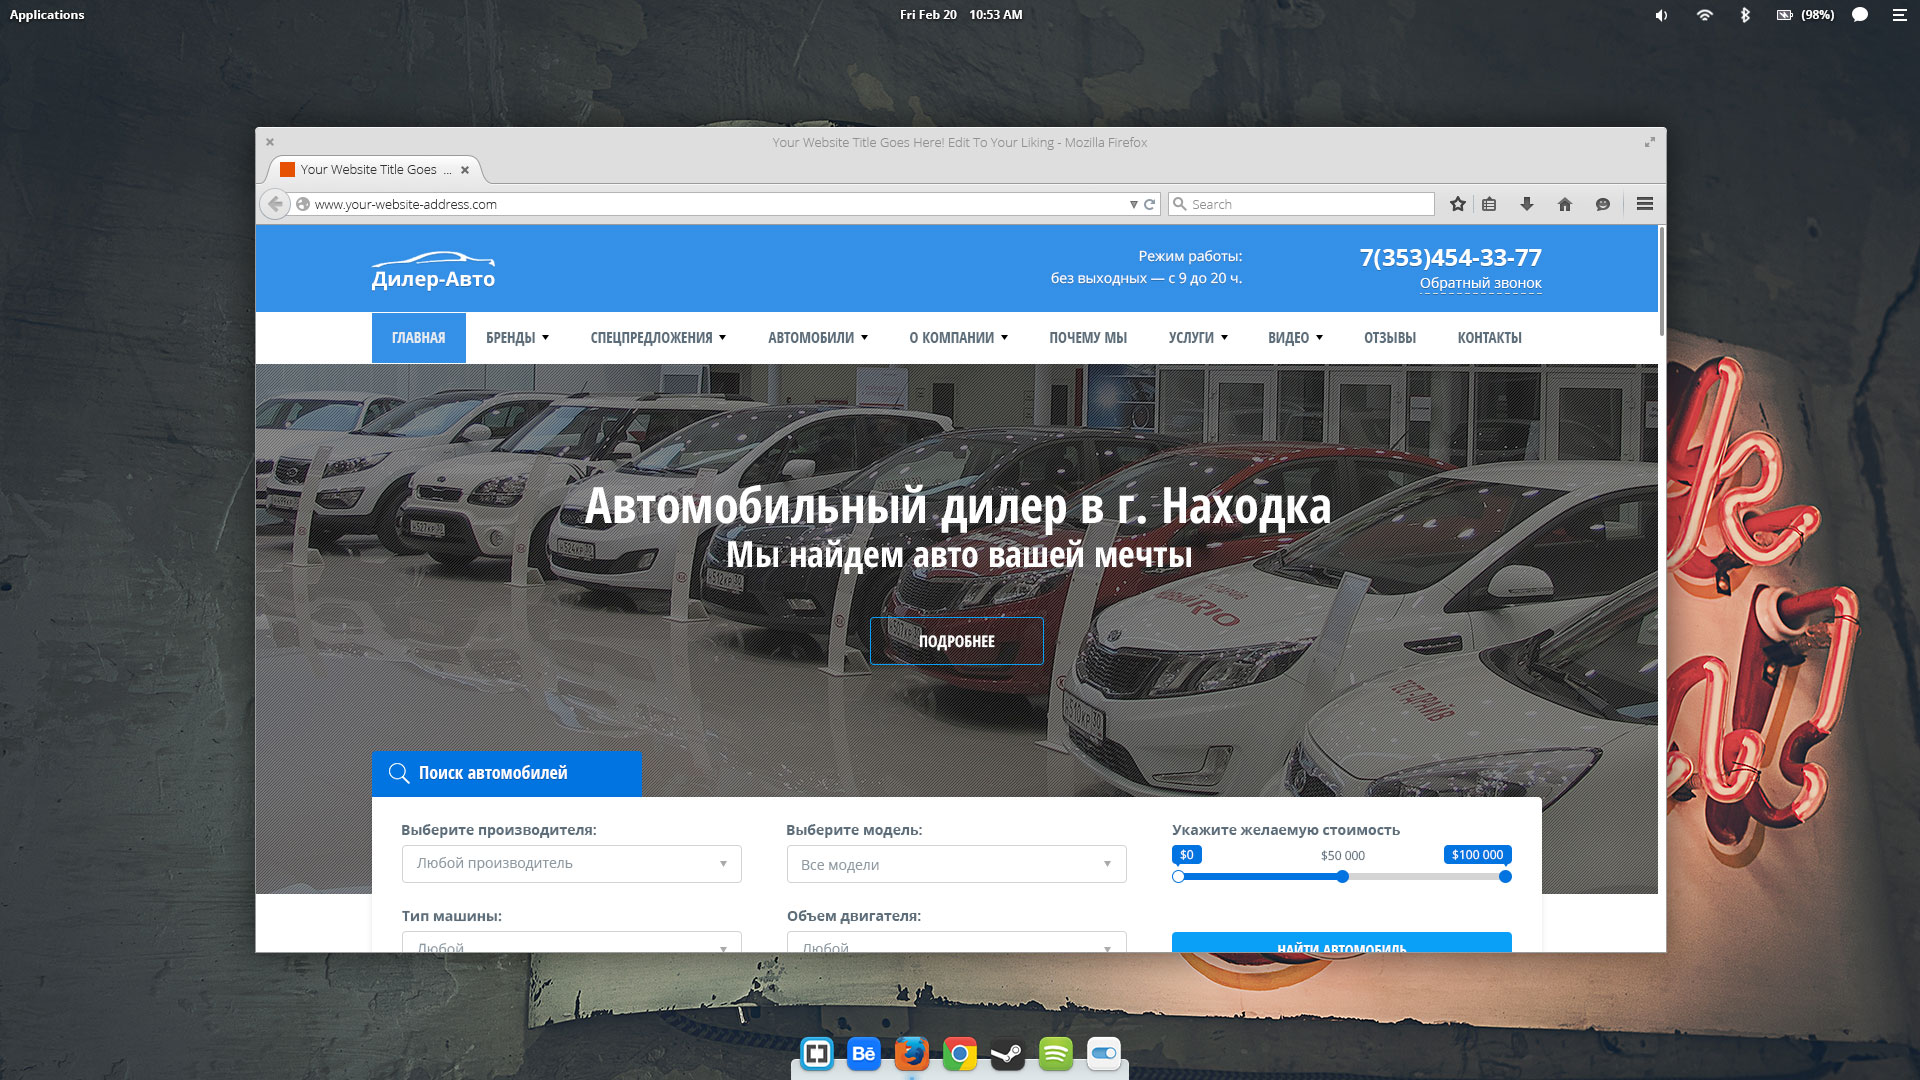Image resolution: width=1920 pixels, height=1080 pixels.
Task: Expand the Все модели dropdown
Action: 955,864
